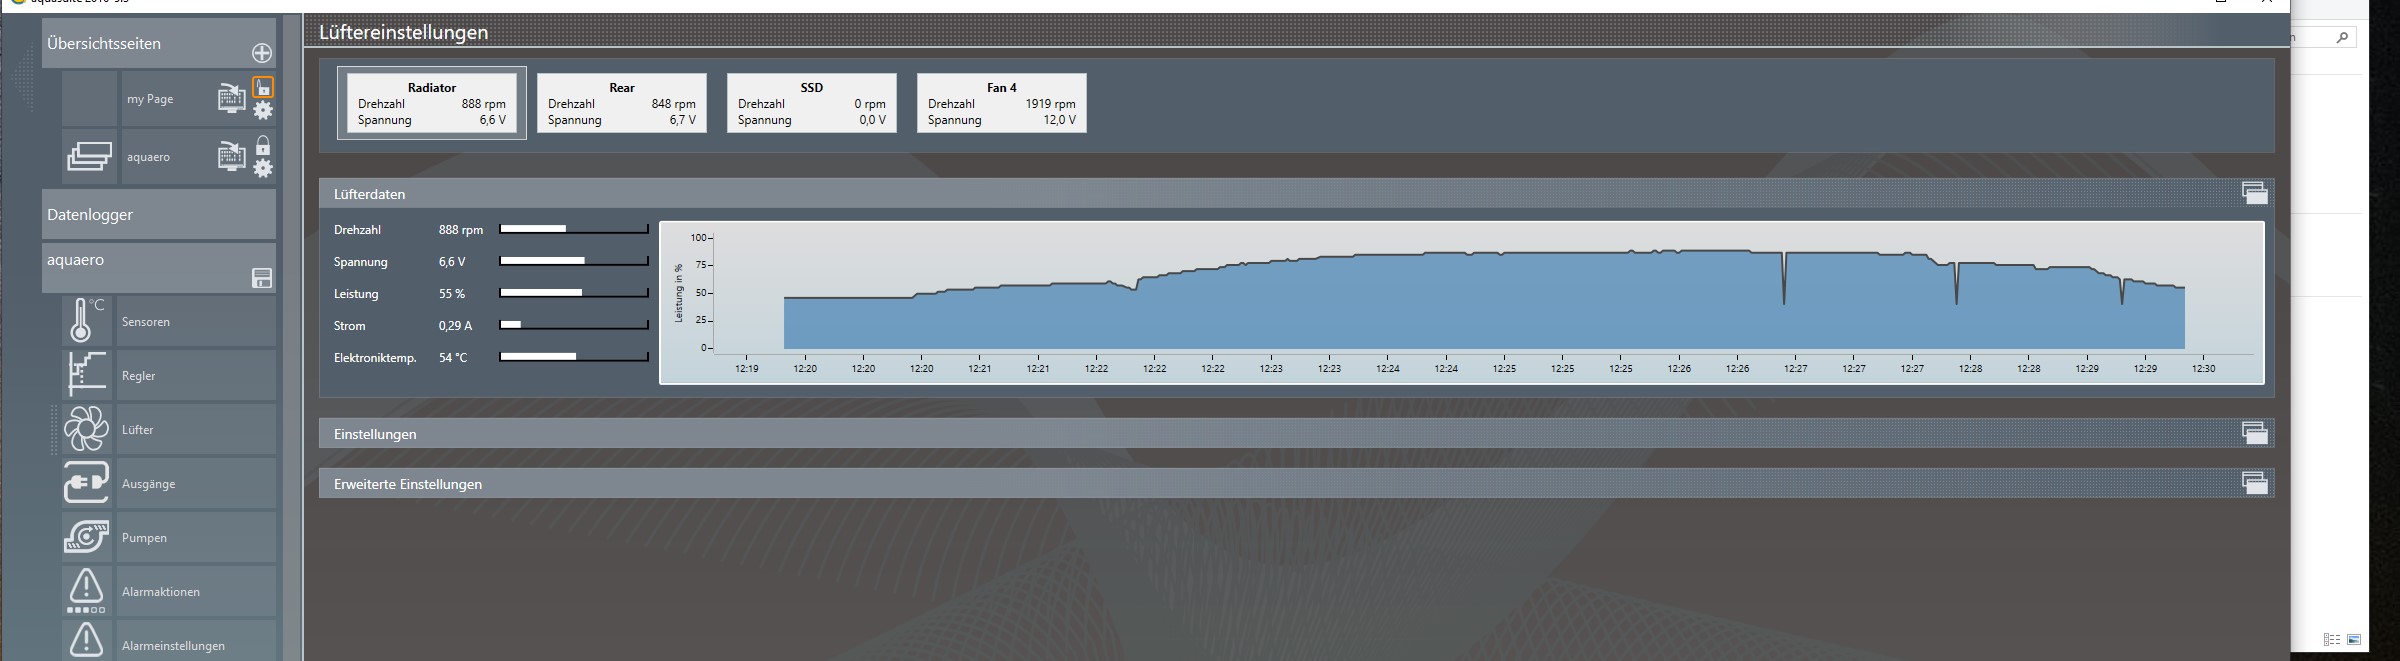This screenshot has height=661, width=2400.
Task: Unlock my Page with the highlighted lock icon
Action: point(263,87)
